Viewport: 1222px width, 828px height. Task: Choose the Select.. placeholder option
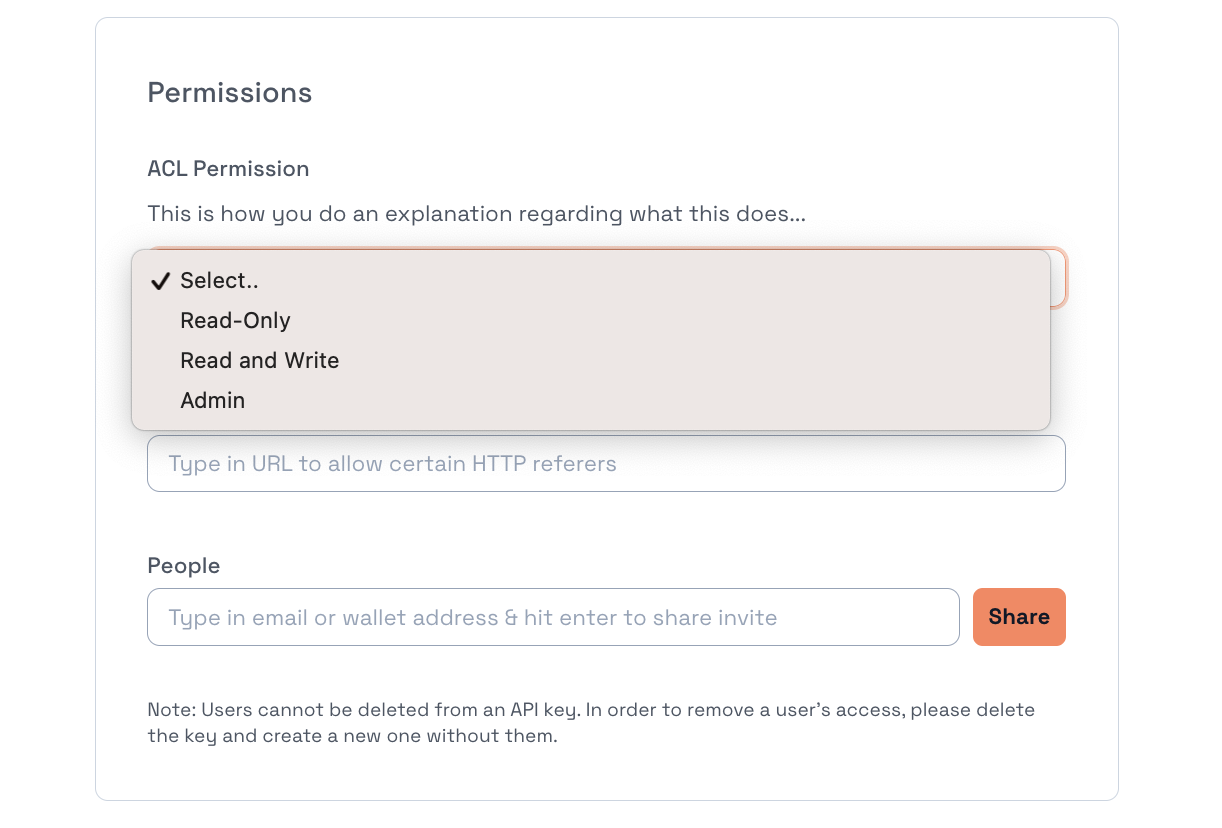tap(219, 281)
